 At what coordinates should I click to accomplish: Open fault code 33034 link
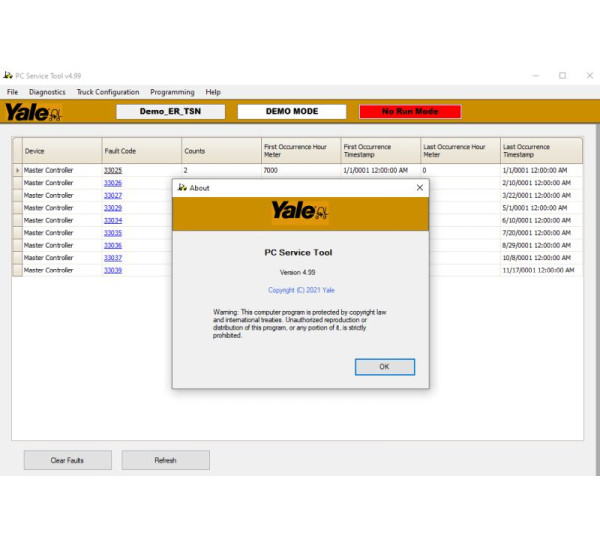pyautogui.click(x=113, y=220)
